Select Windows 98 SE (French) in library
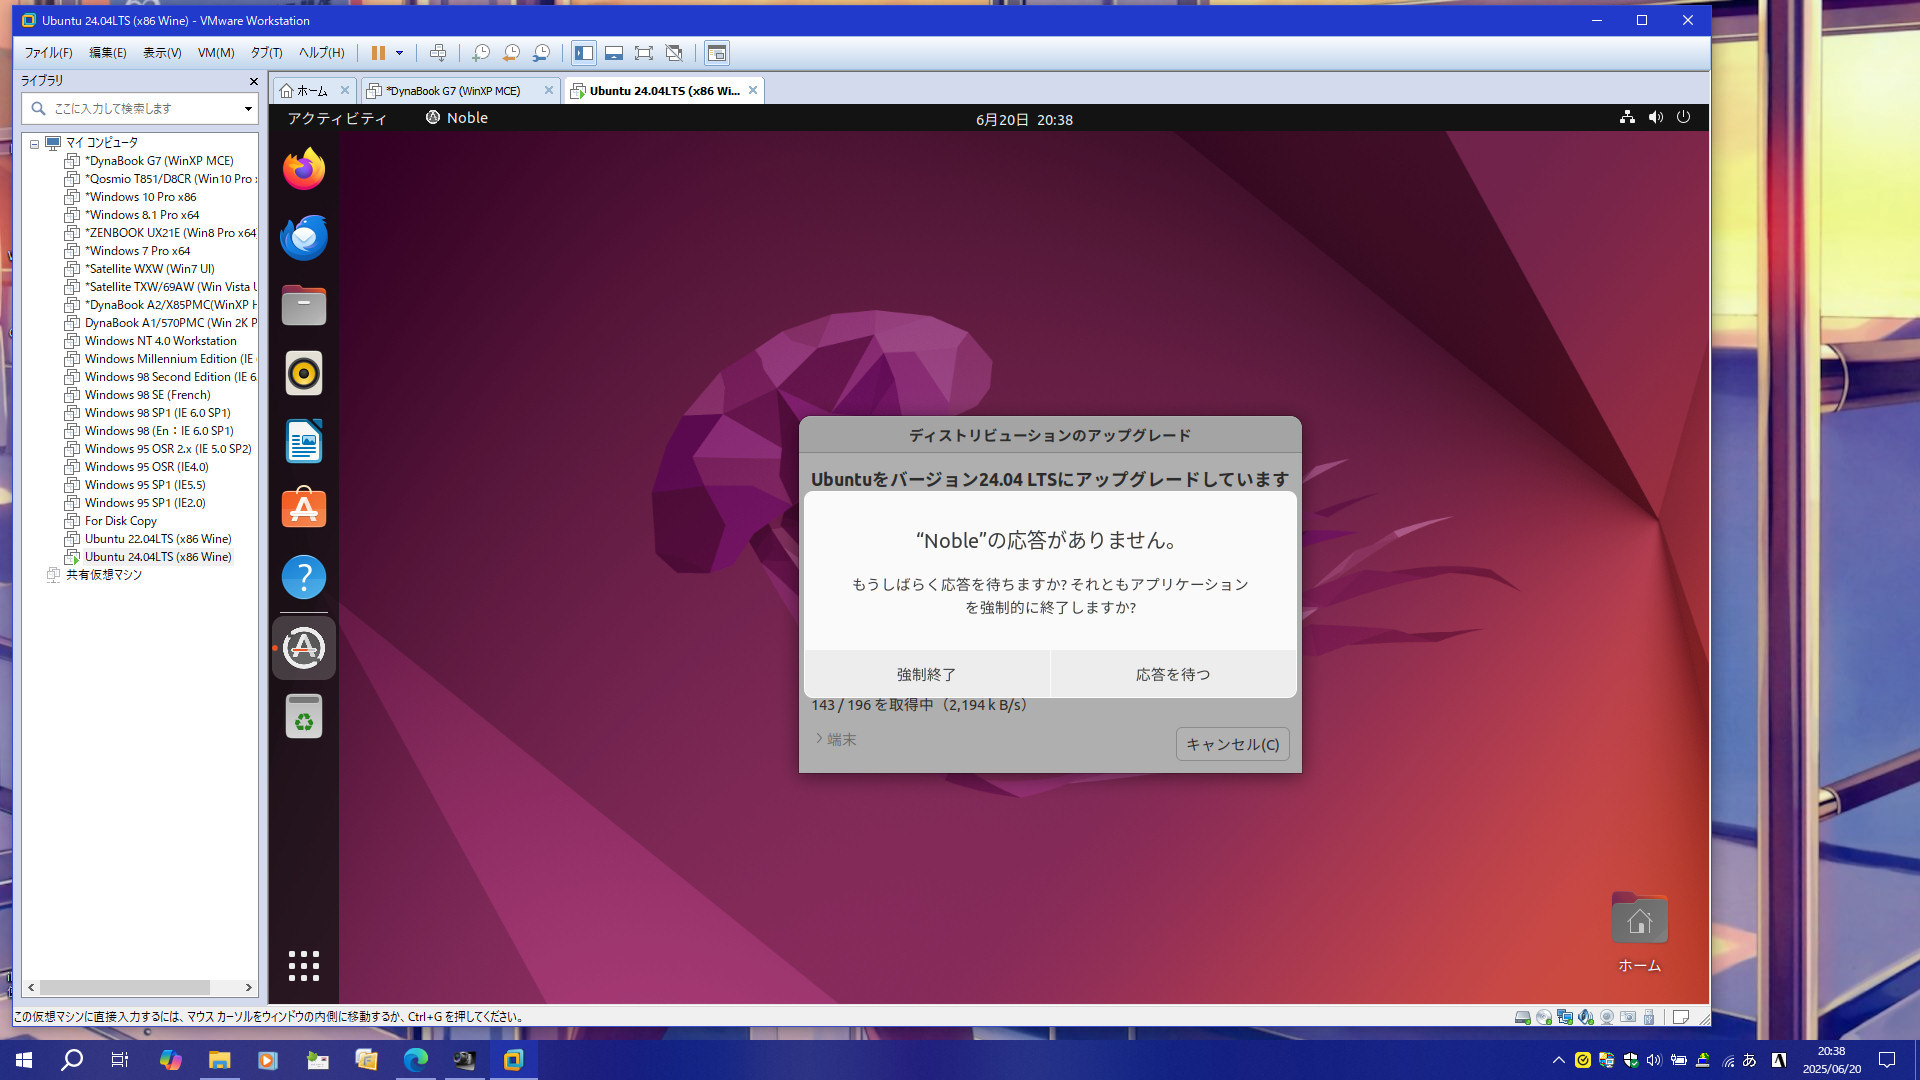Viewport: 1920px width, 1080px height. [138, 395]
